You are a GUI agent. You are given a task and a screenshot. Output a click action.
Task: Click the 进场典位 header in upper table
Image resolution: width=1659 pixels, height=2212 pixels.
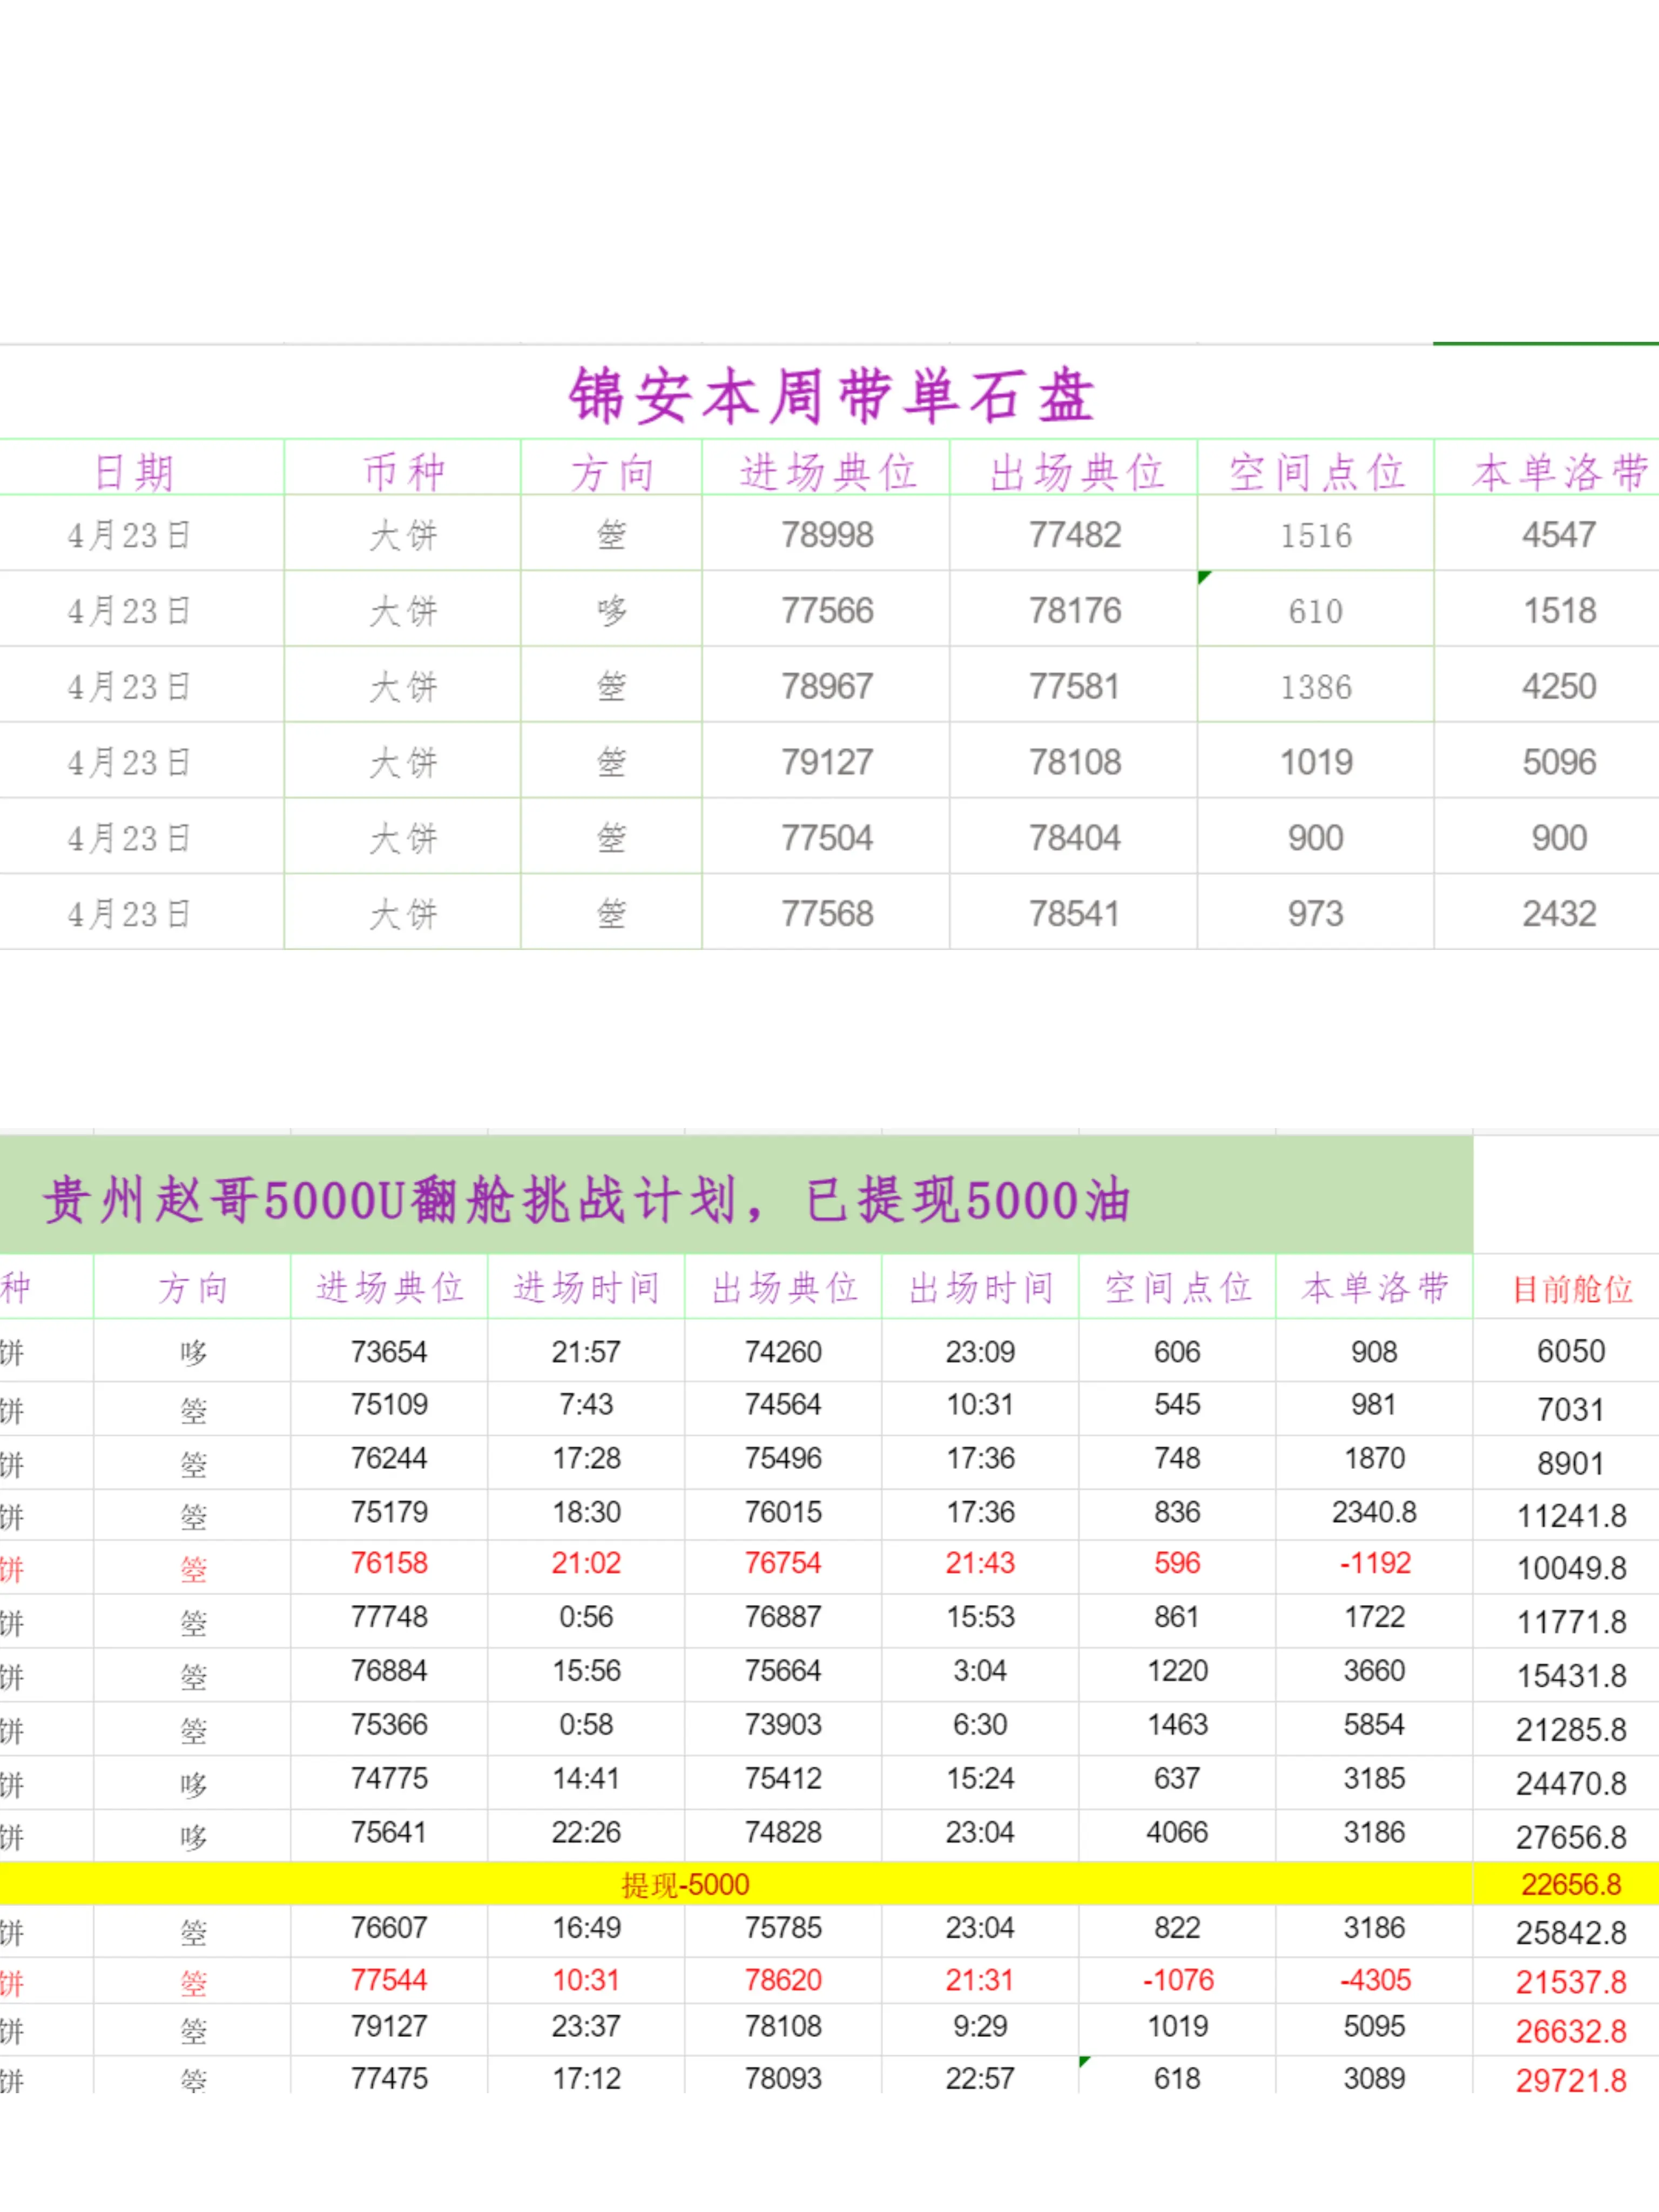click(x=827, y=472)
